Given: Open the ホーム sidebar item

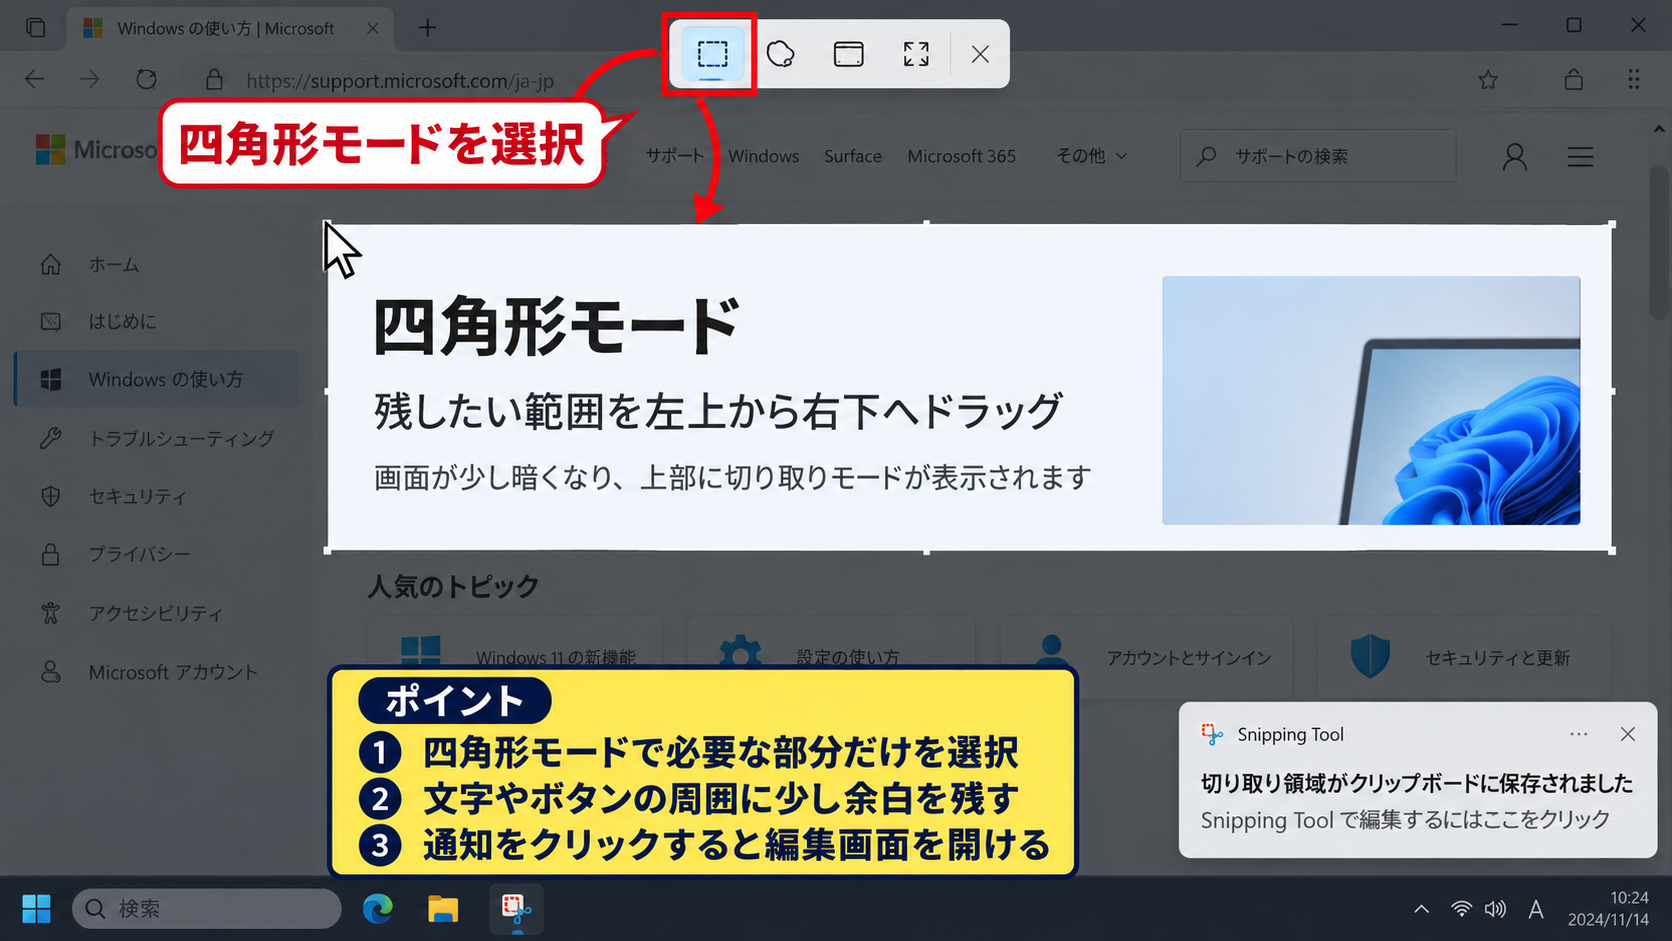Looking at the screenshot, I should (156, 265).
